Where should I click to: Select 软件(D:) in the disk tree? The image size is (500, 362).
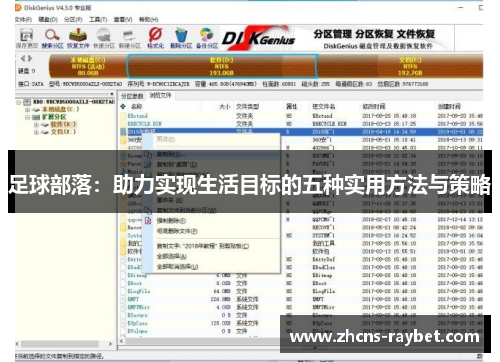(x=63, y=124)
